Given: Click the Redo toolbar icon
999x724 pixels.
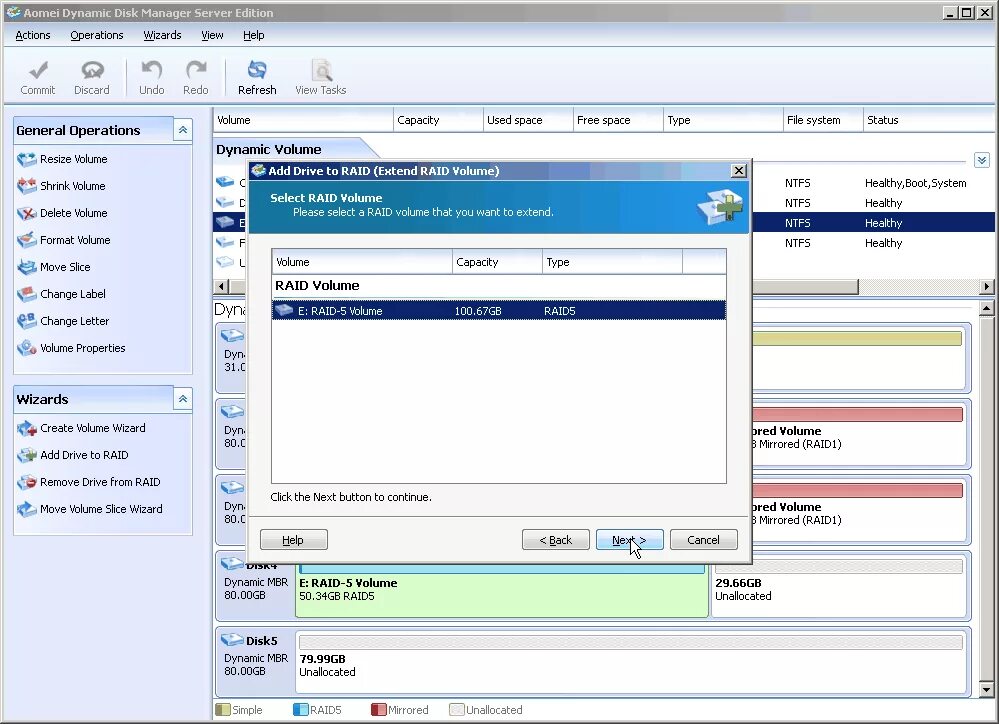Looking at the screenshot, I should (196, 77).
